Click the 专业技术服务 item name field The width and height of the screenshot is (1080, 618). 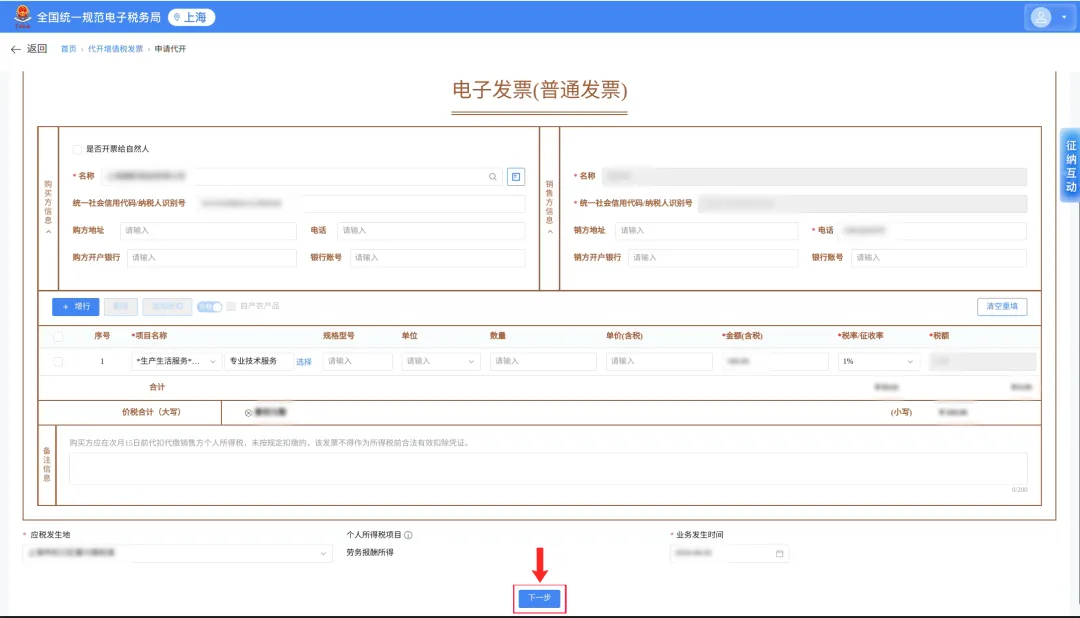pos(258,361)
